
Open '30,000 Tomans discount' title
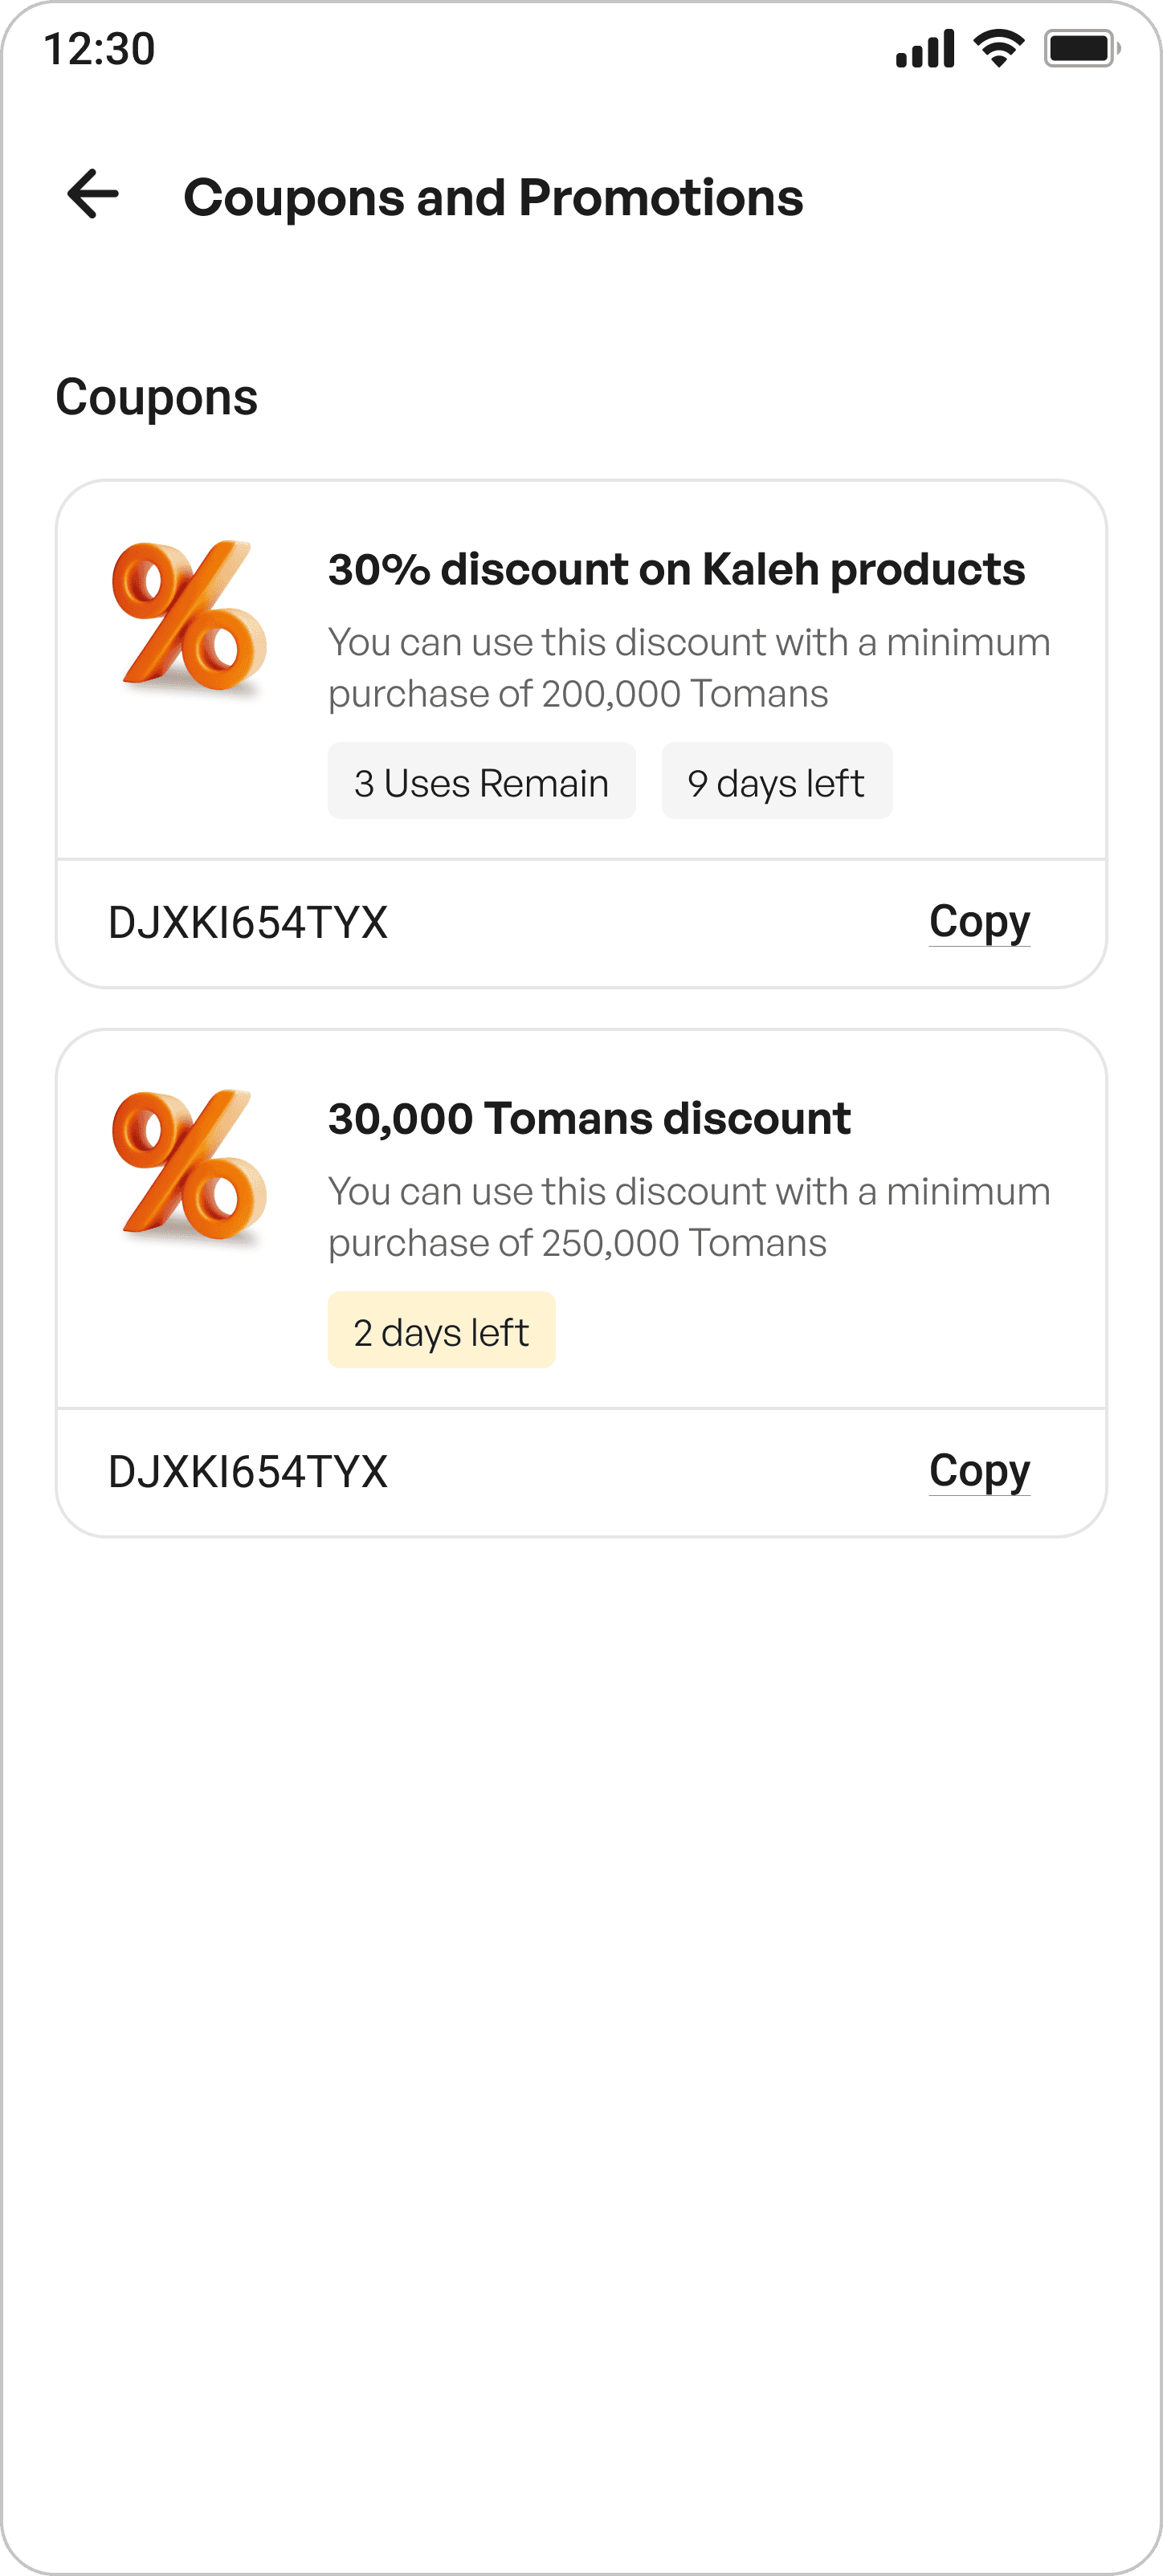point(589,1118)
